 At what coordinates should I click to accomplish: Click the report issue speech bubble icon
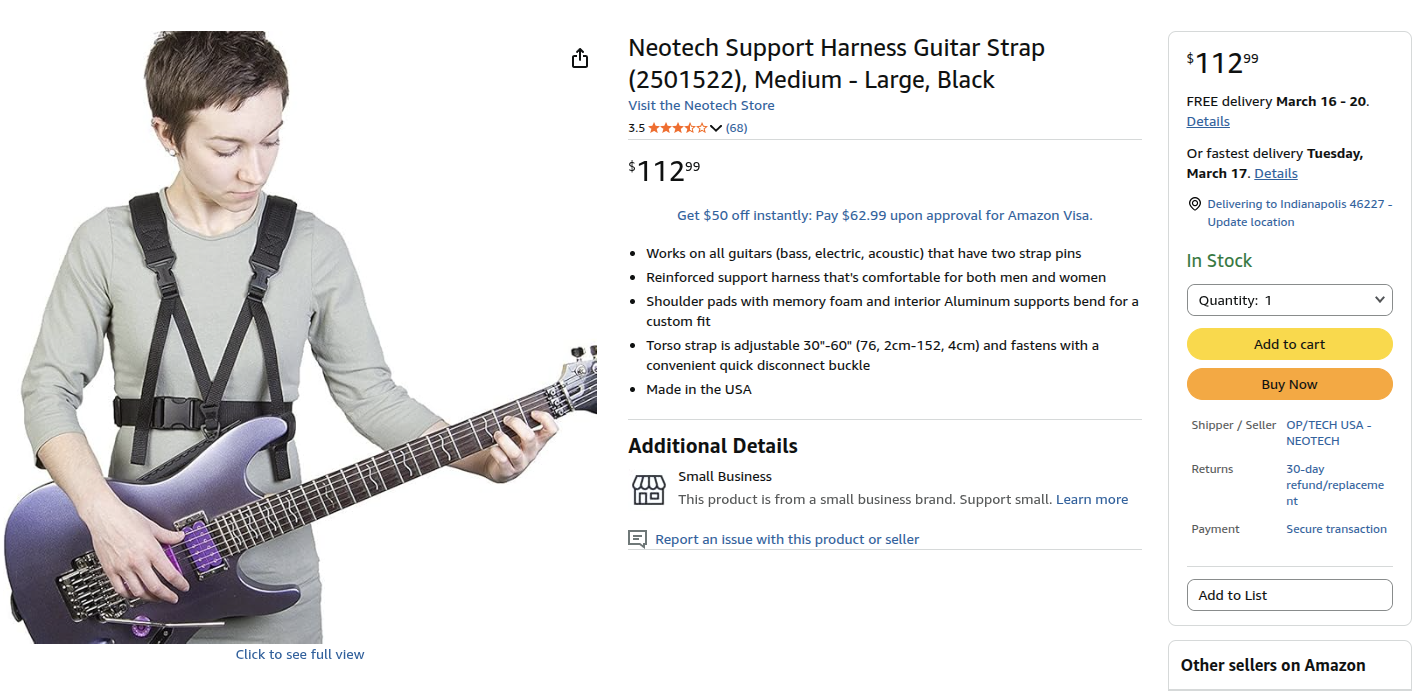pyautogui.click(x=637, y=539)
